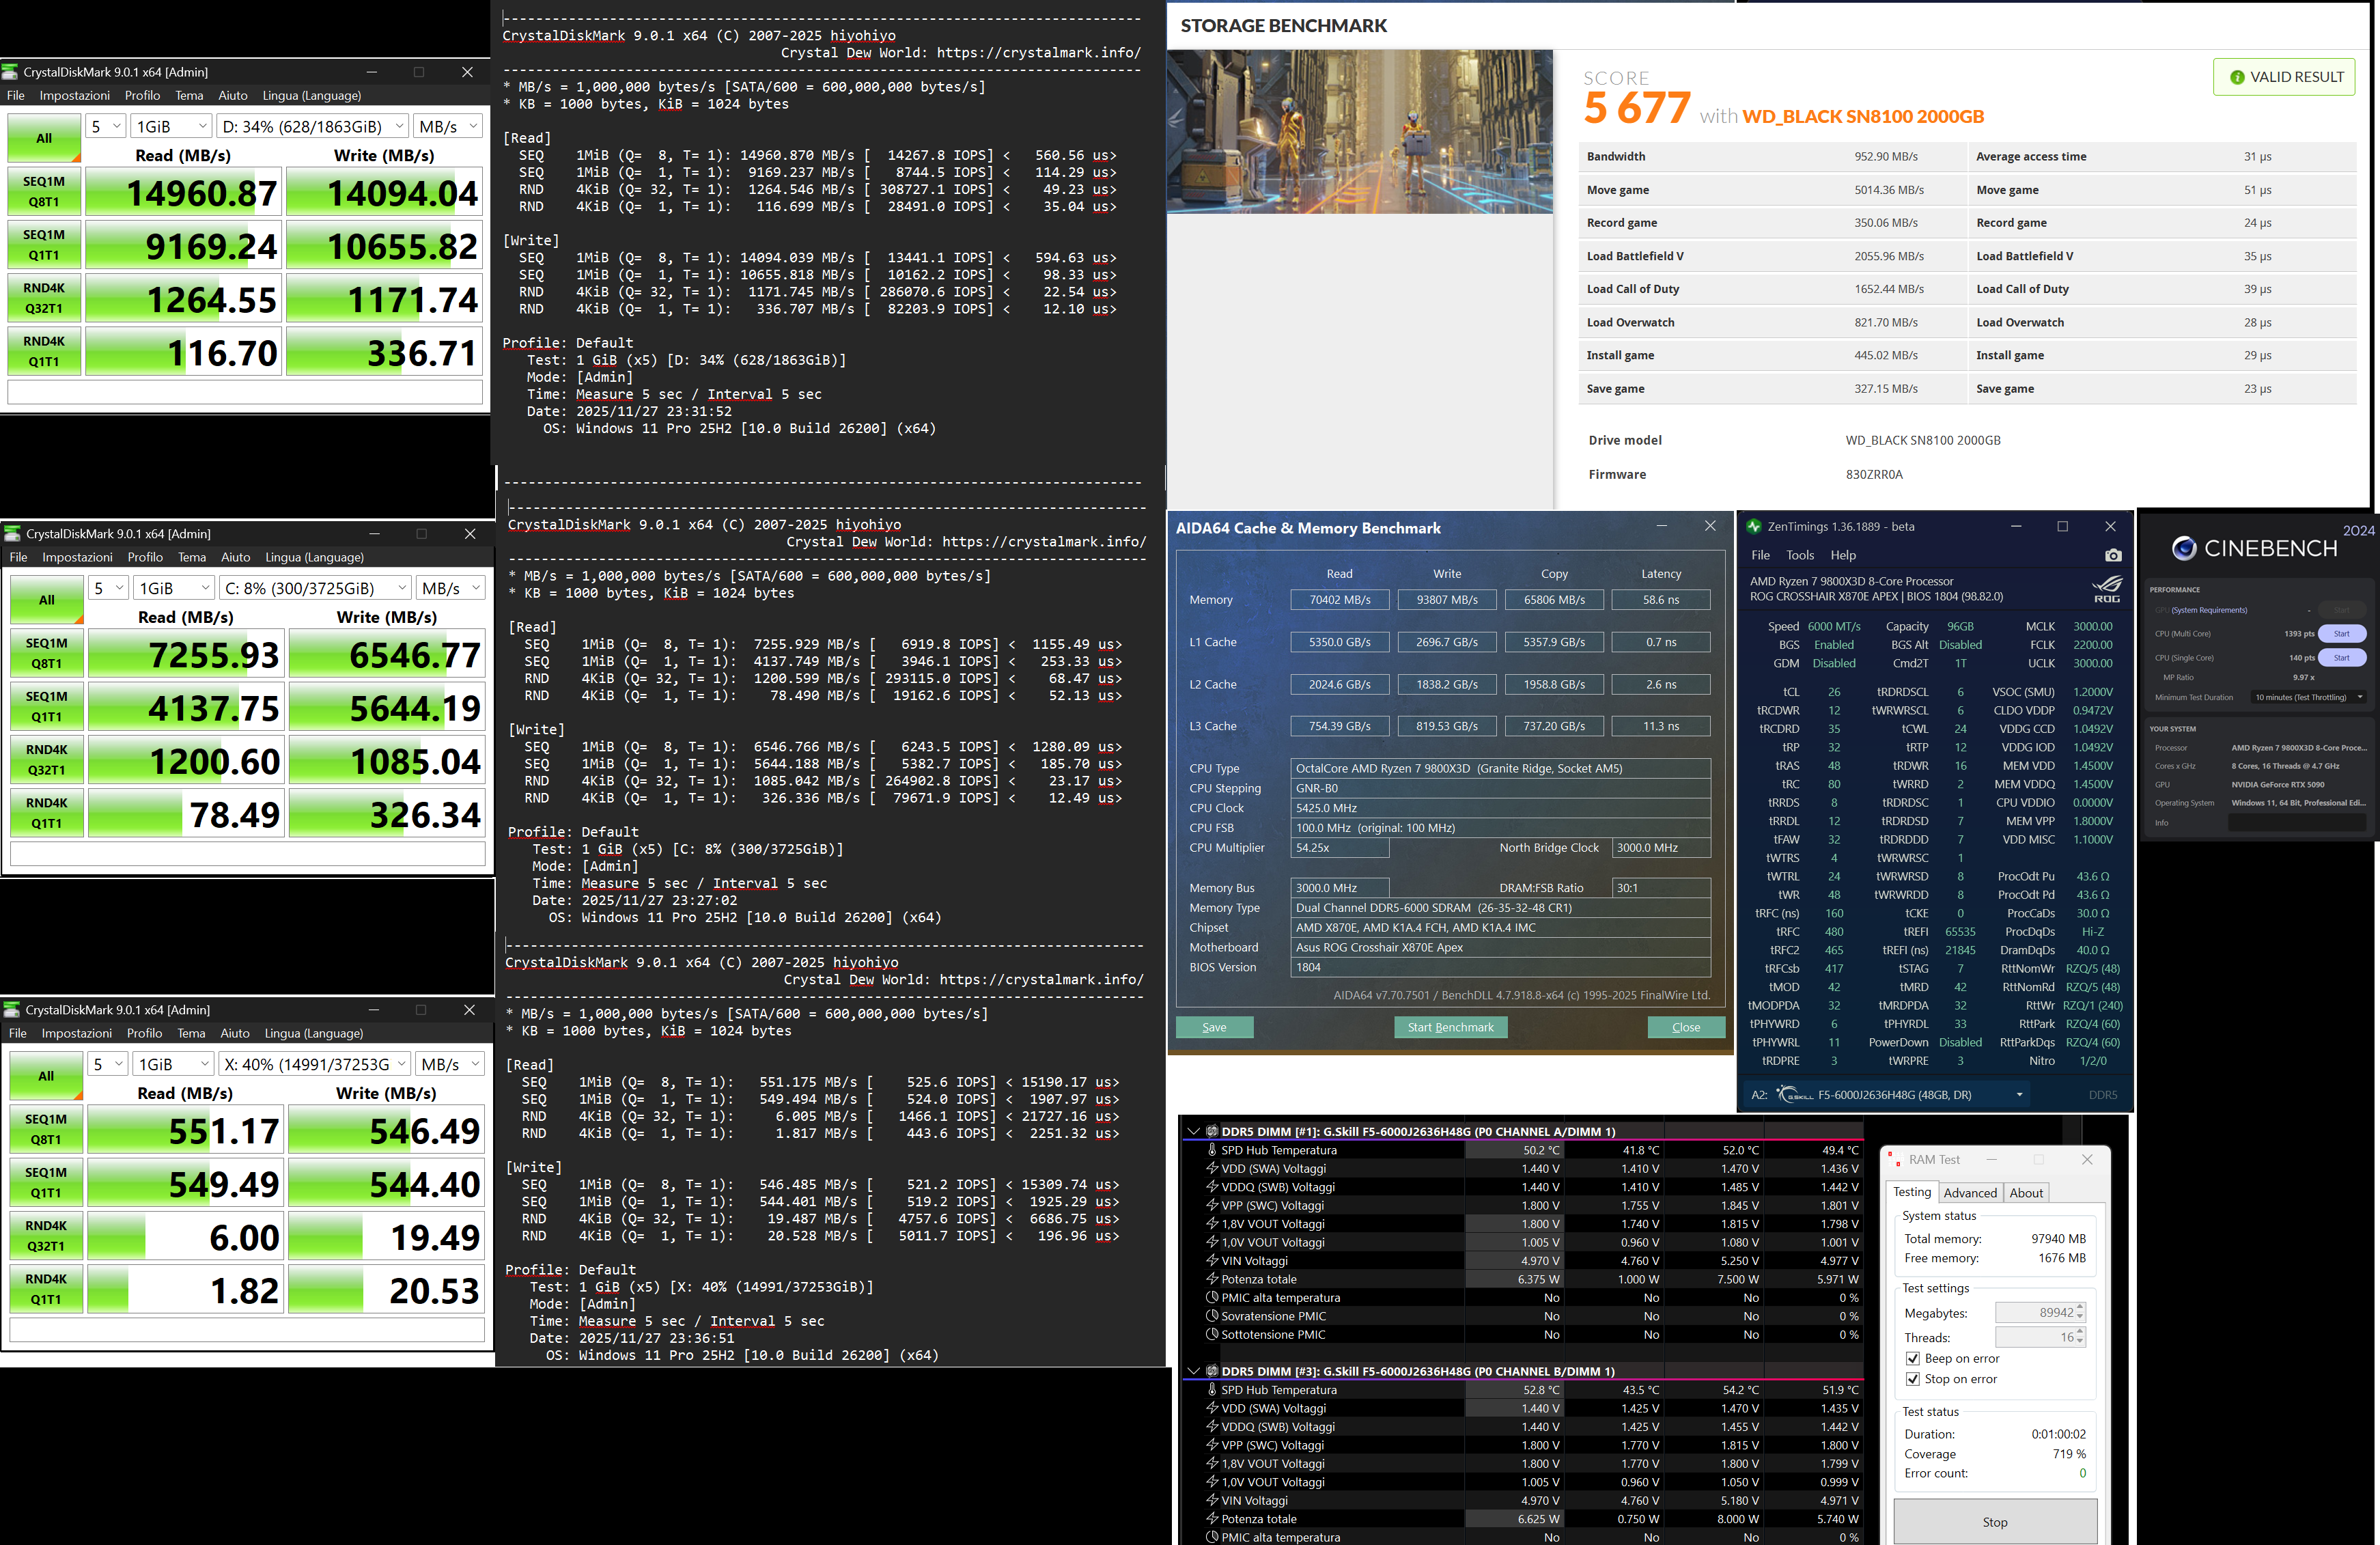
Task: Open the MB/s unit dropdown in the D: CrystalDiskMark window
Action: point(448,127)
